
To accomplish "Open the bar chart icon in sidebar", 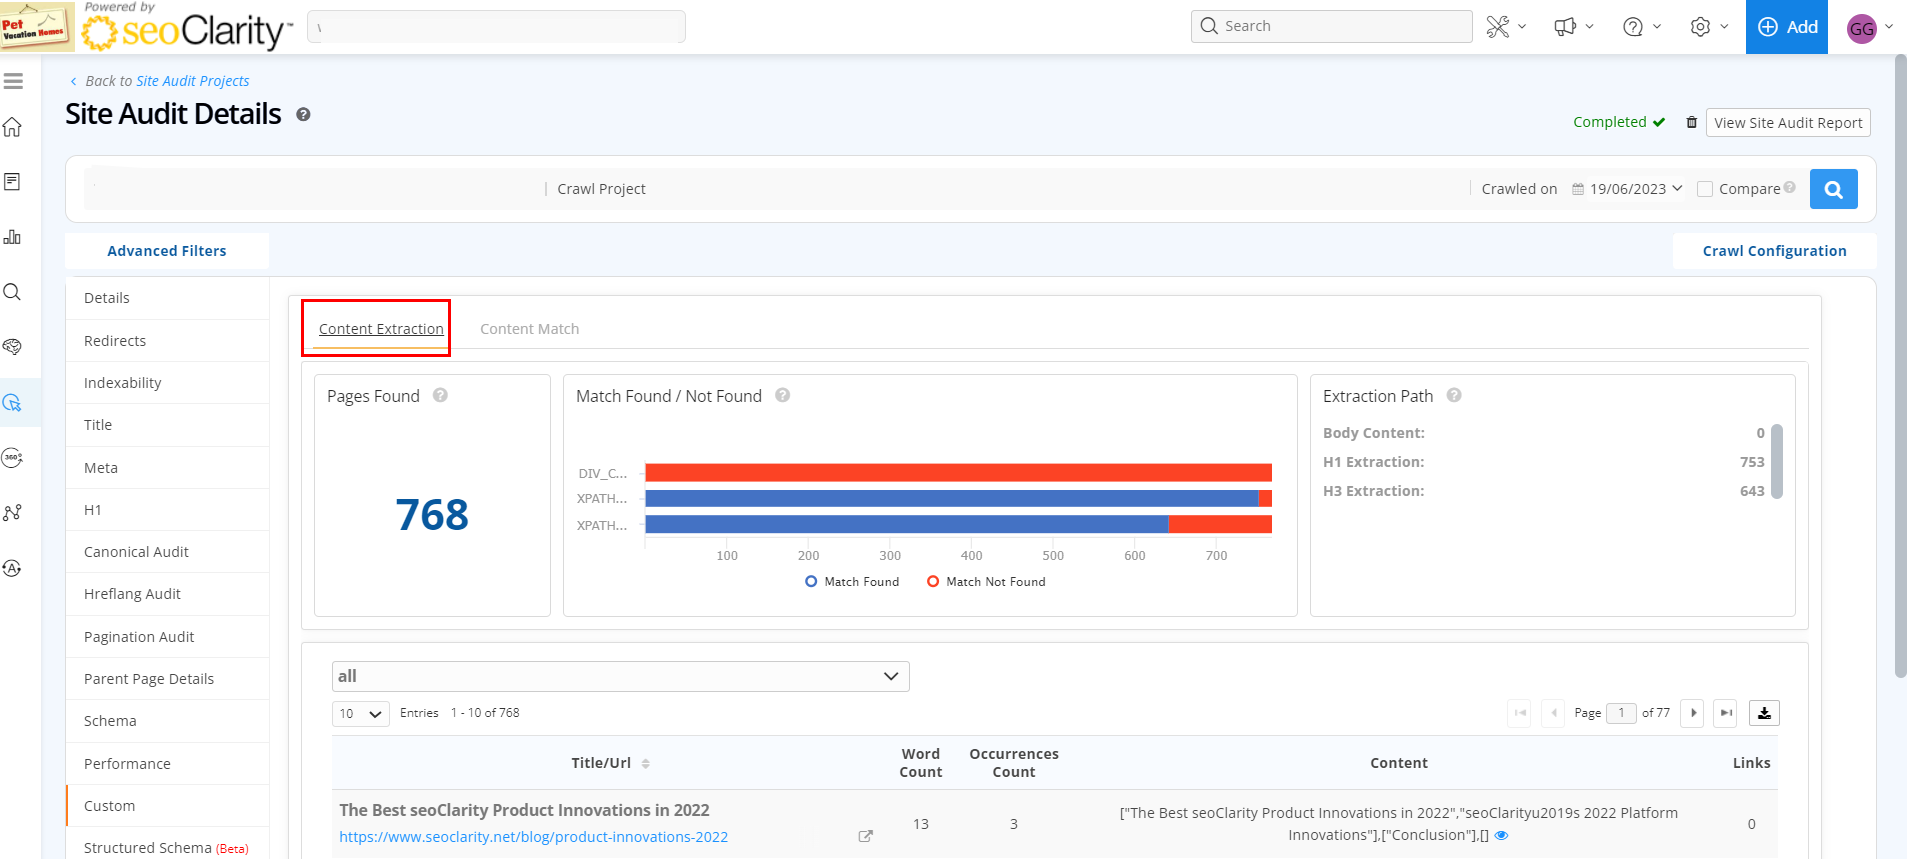I will pyautogui.click(x=12, y=237).
